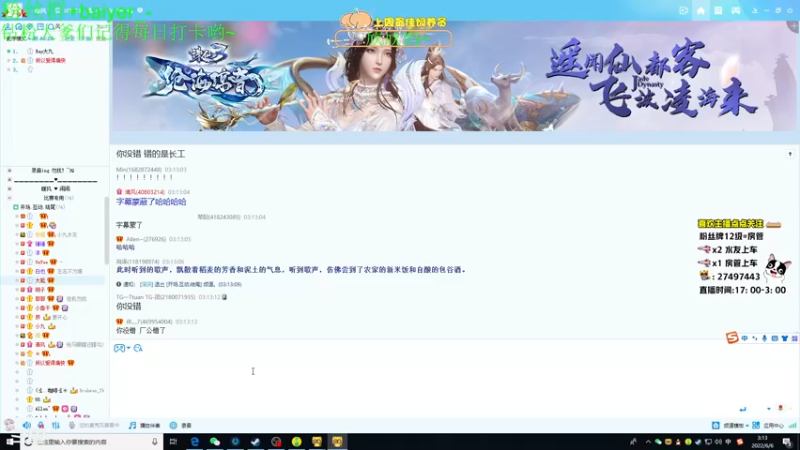This screenshot has height=450, width=800.
Task: Click the [采访] link in notification line
Action: (x=146, y=285)
